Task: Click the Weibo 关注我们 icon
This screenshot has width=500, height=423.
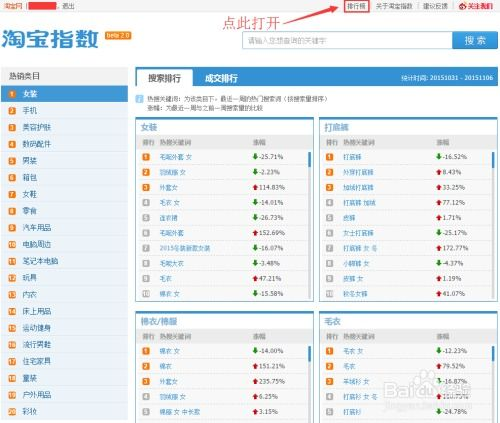Action: point(462,6)
